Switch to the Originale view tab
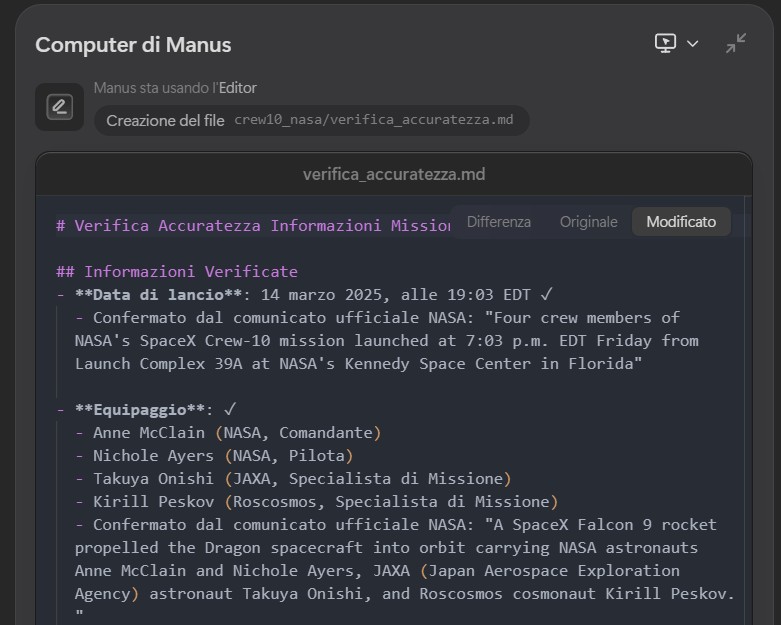 click(588, 222)
